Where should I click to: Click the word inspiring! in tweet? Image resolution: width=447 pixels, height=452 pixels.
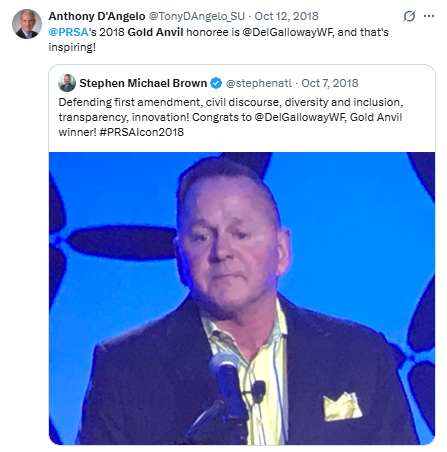tap(72, 47)
